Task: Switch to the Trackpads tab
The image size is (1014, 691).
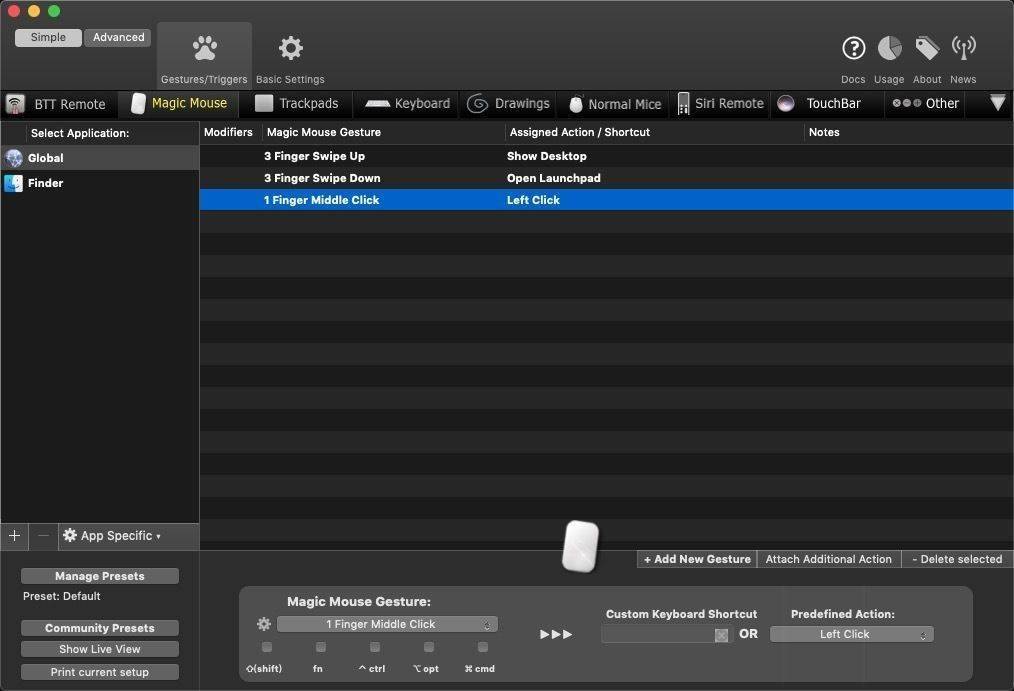Action: (297, 103)
